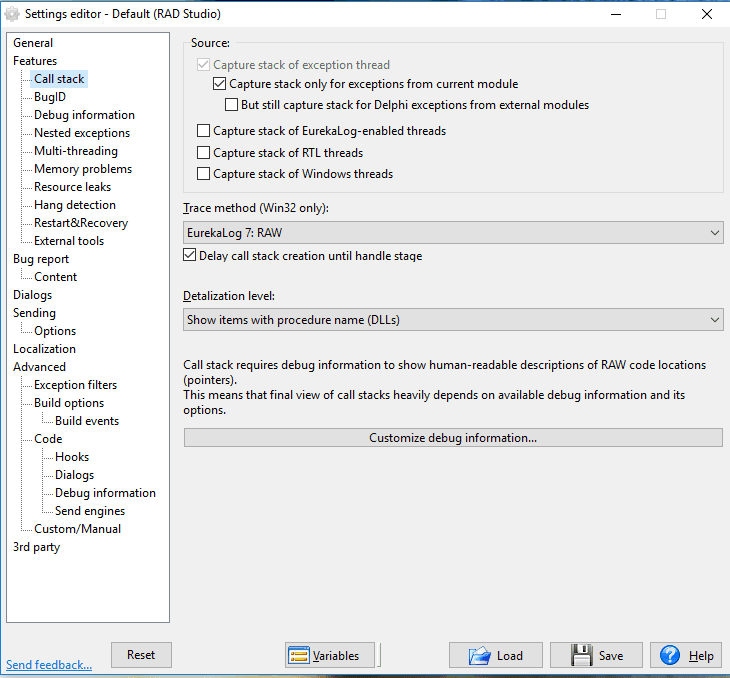Open the Send feedback link

[49, 665]
